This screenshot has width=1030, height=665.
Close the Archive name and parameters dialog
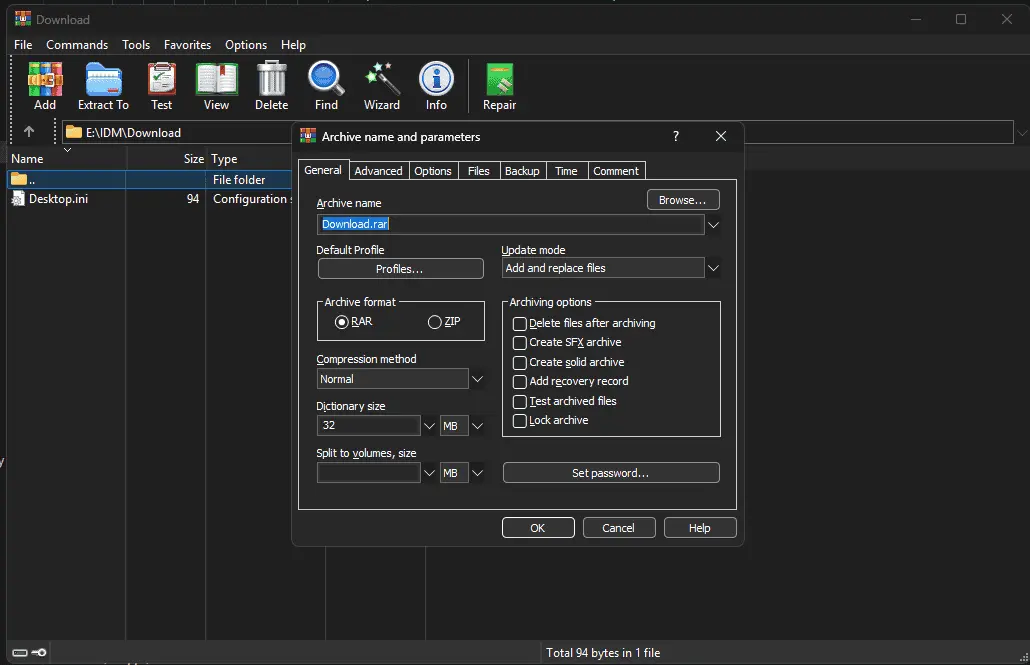coord(721,136)
